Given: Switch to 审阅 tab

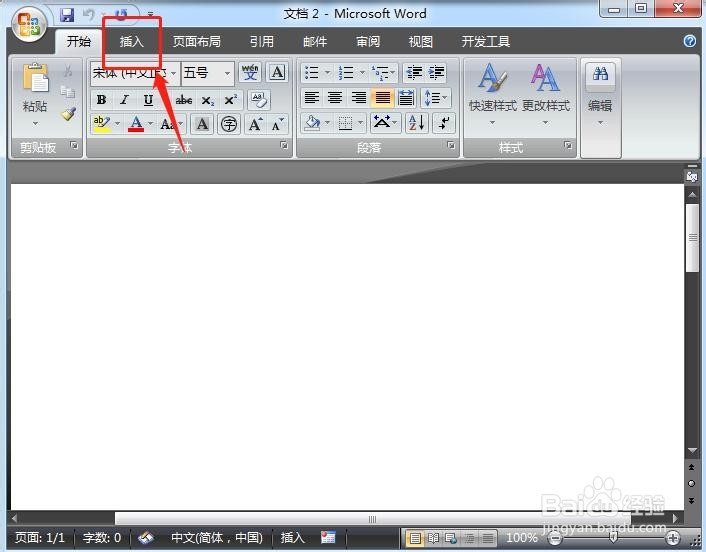Looking at the screenshot, I should pos(368,41).
